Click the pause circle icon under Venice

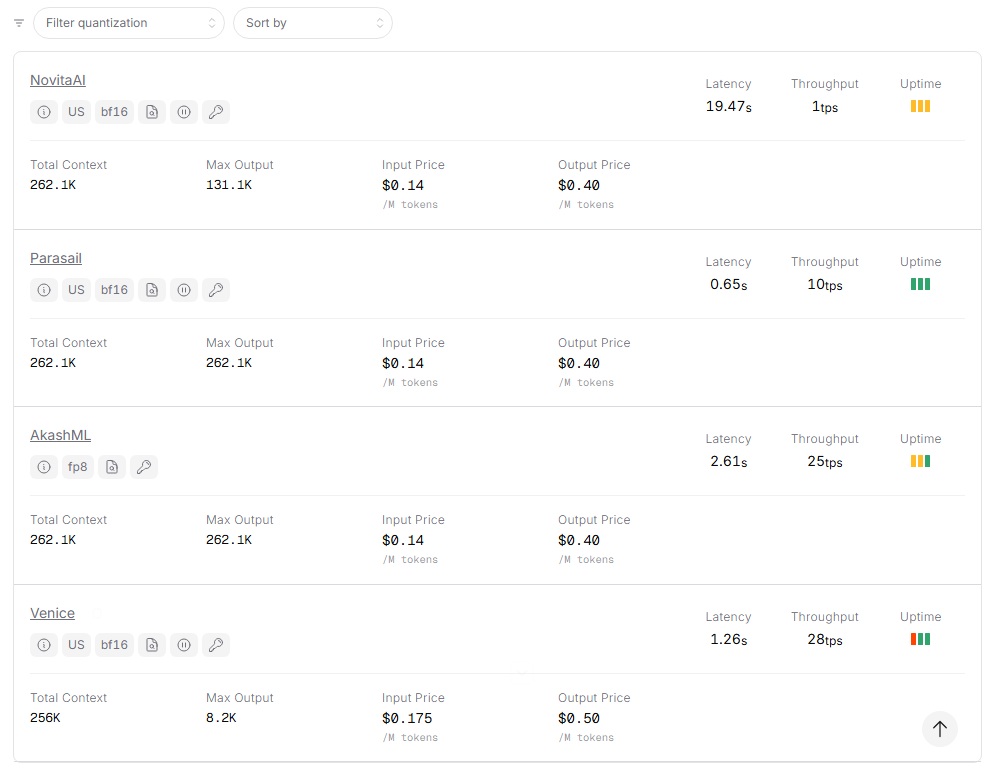pos(184,645)
